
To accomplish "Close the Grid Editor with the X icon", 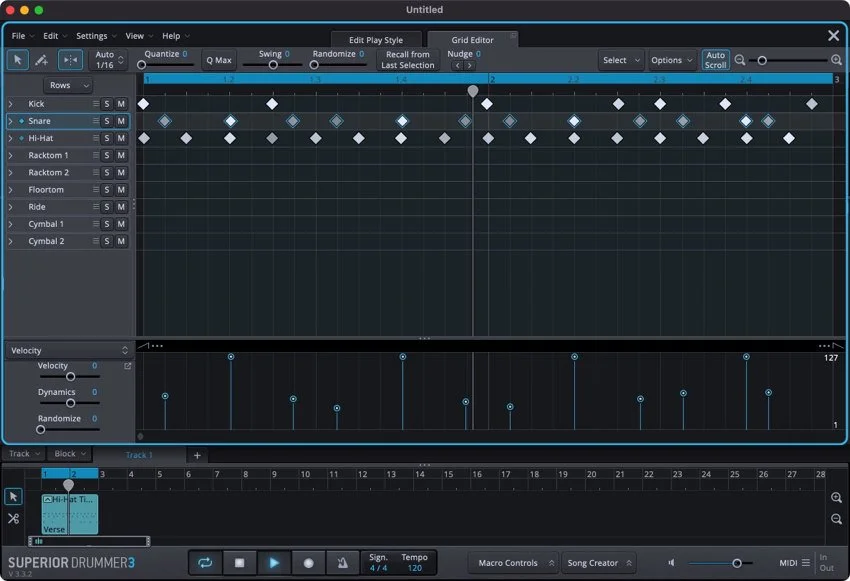I will click(833, 36).
